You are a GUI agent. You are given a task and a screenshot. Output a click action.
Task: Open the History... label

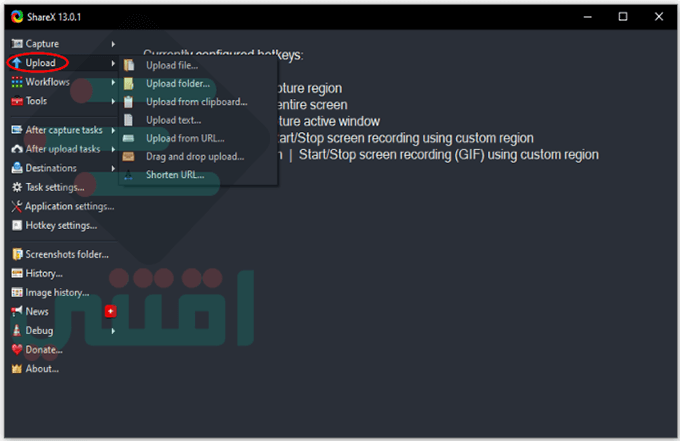(44, 274)
